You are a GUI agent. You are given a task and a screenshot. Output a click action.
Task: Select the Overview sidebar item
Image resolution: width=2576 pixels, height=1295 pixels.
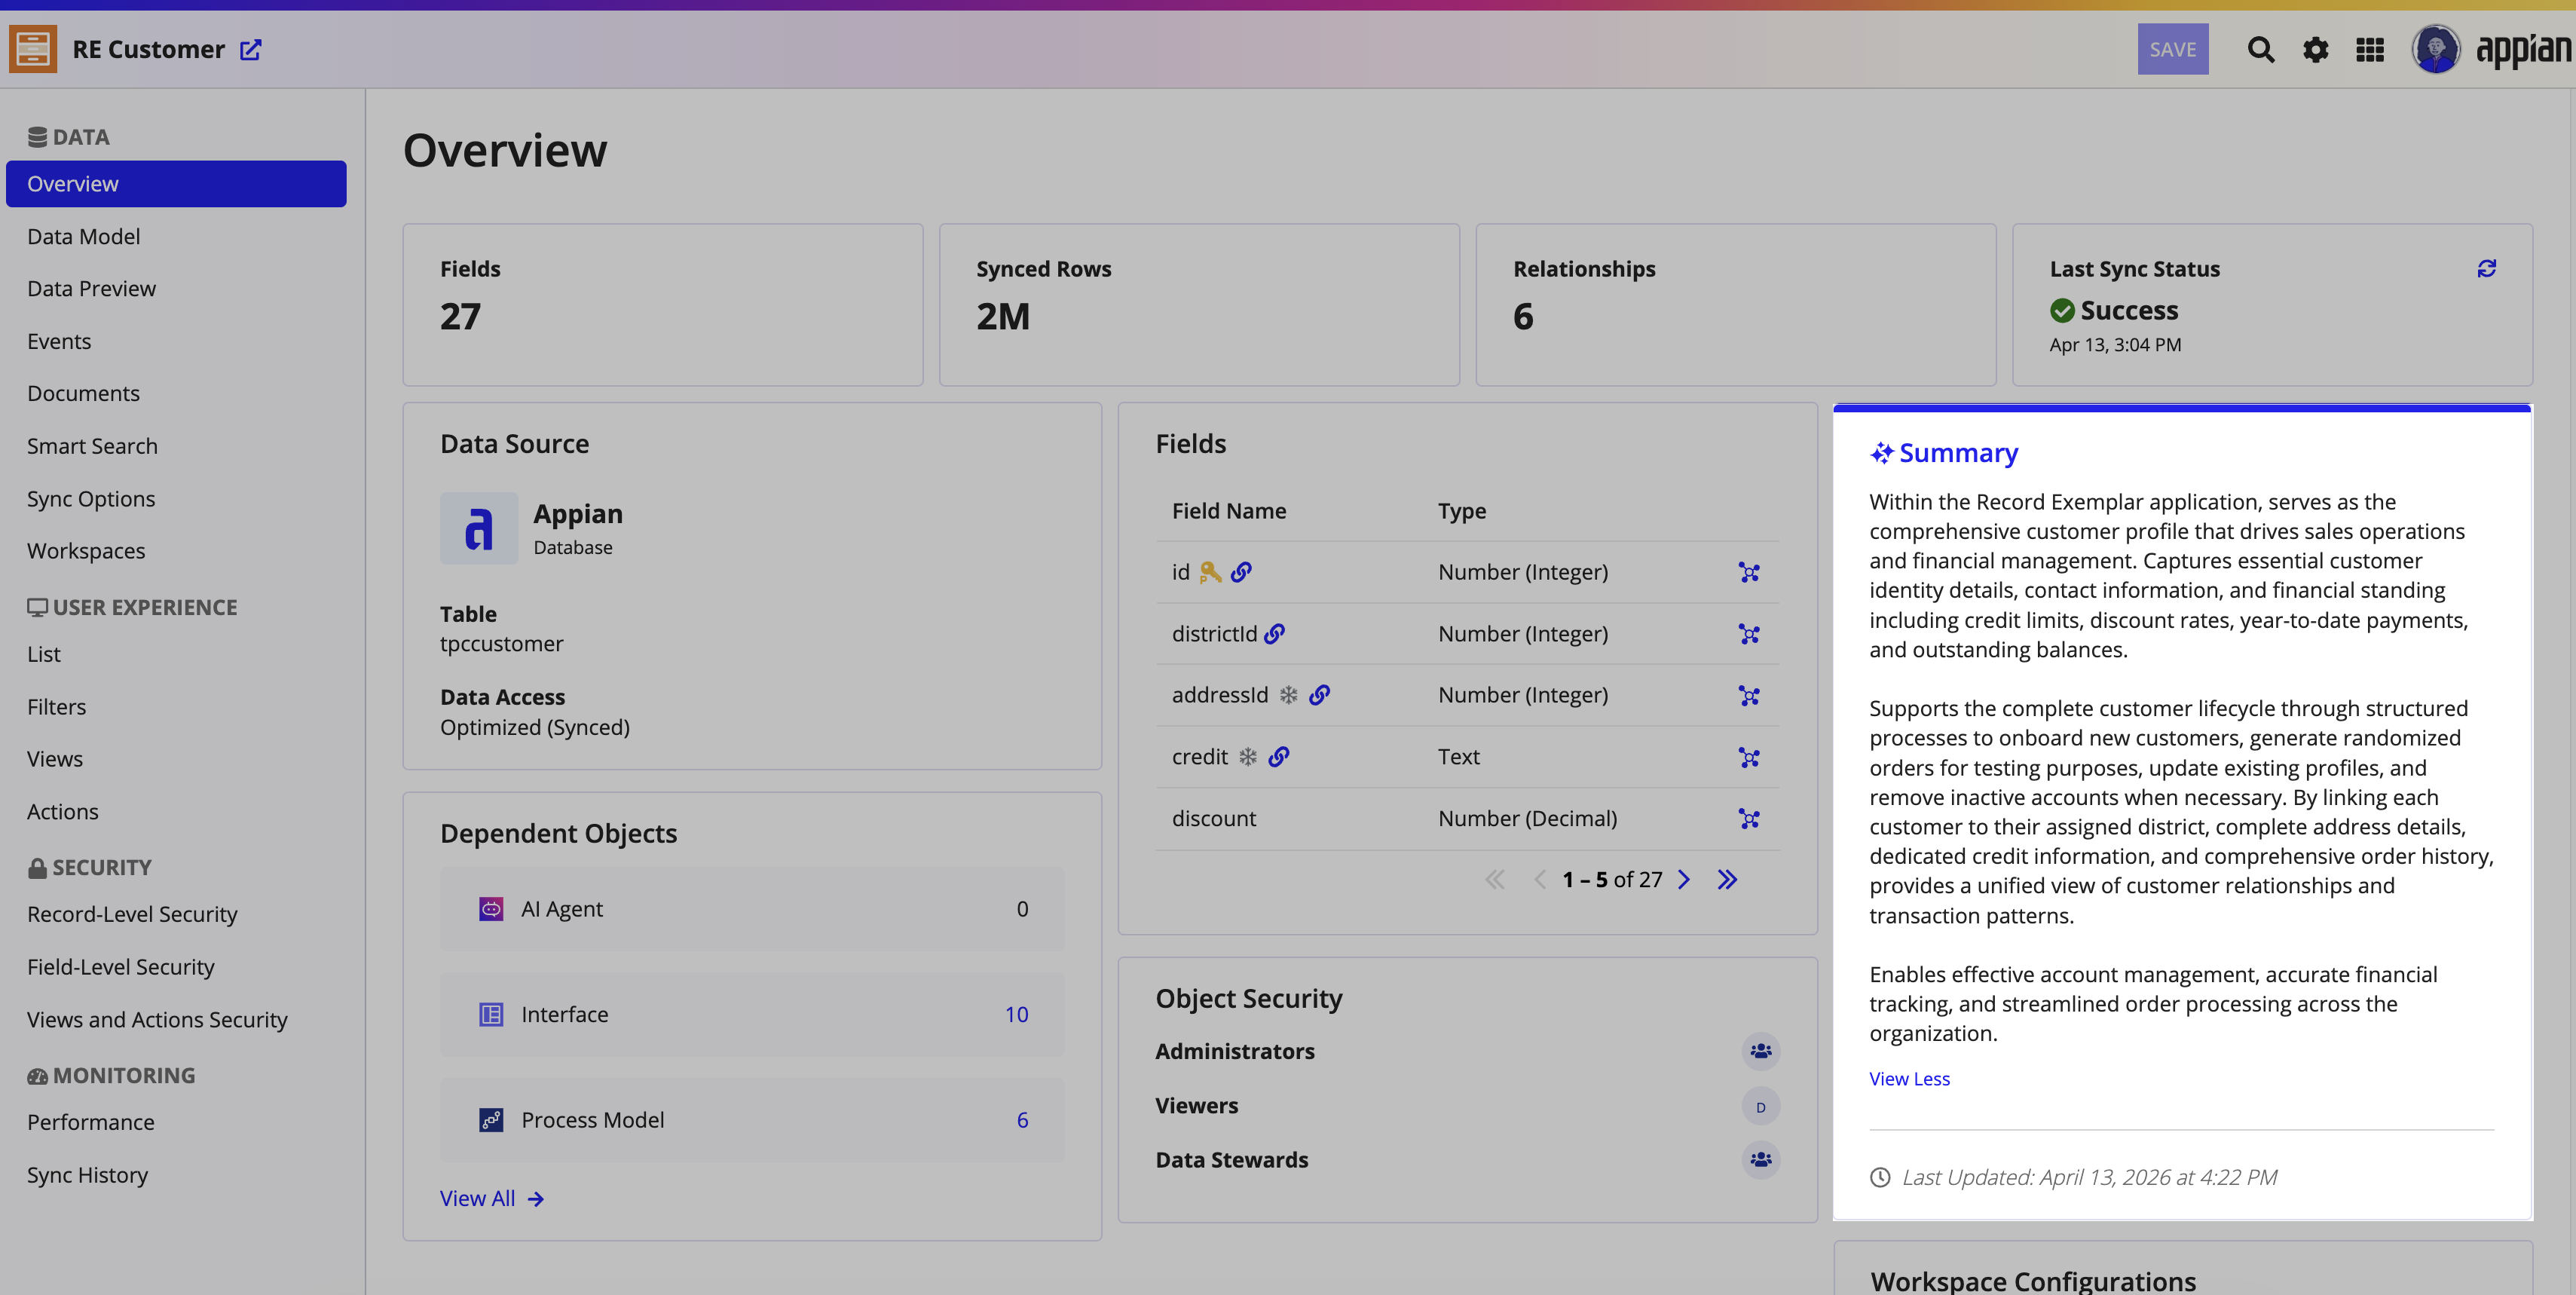click(176, 184)
